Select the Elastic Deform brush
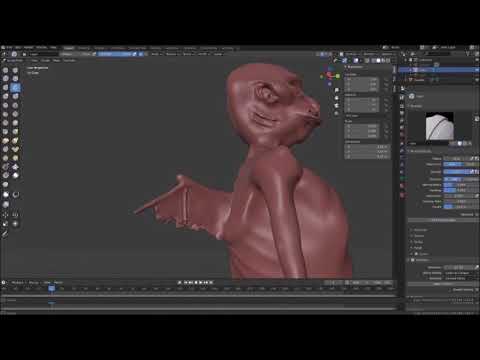The image size is (480, 360). click(x=6, y=140)
